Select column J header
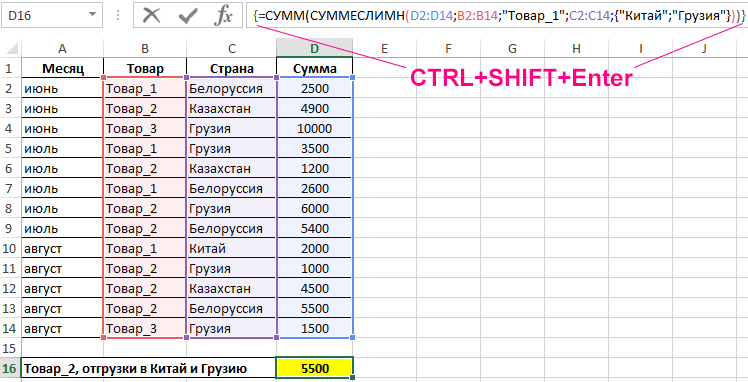The height and width of the screenshot is (382, 748). (x=704, y=48)
